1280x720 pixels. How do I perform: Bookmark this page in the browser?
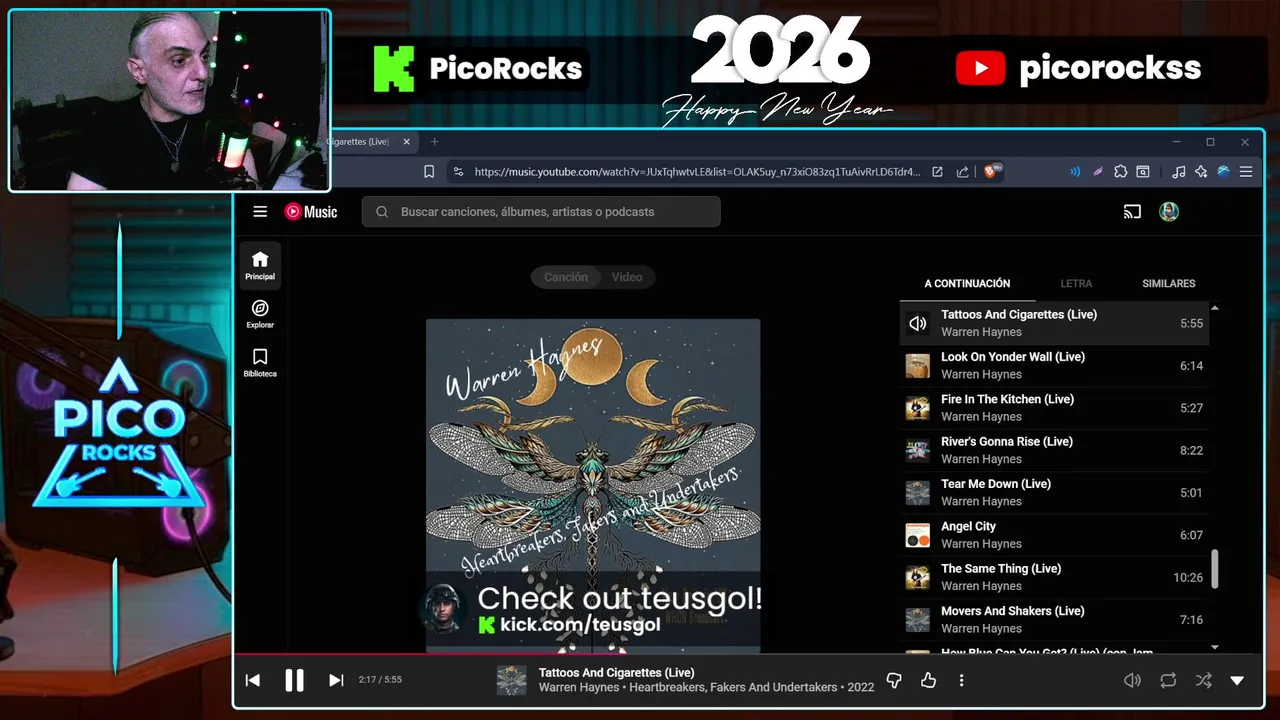428,172
